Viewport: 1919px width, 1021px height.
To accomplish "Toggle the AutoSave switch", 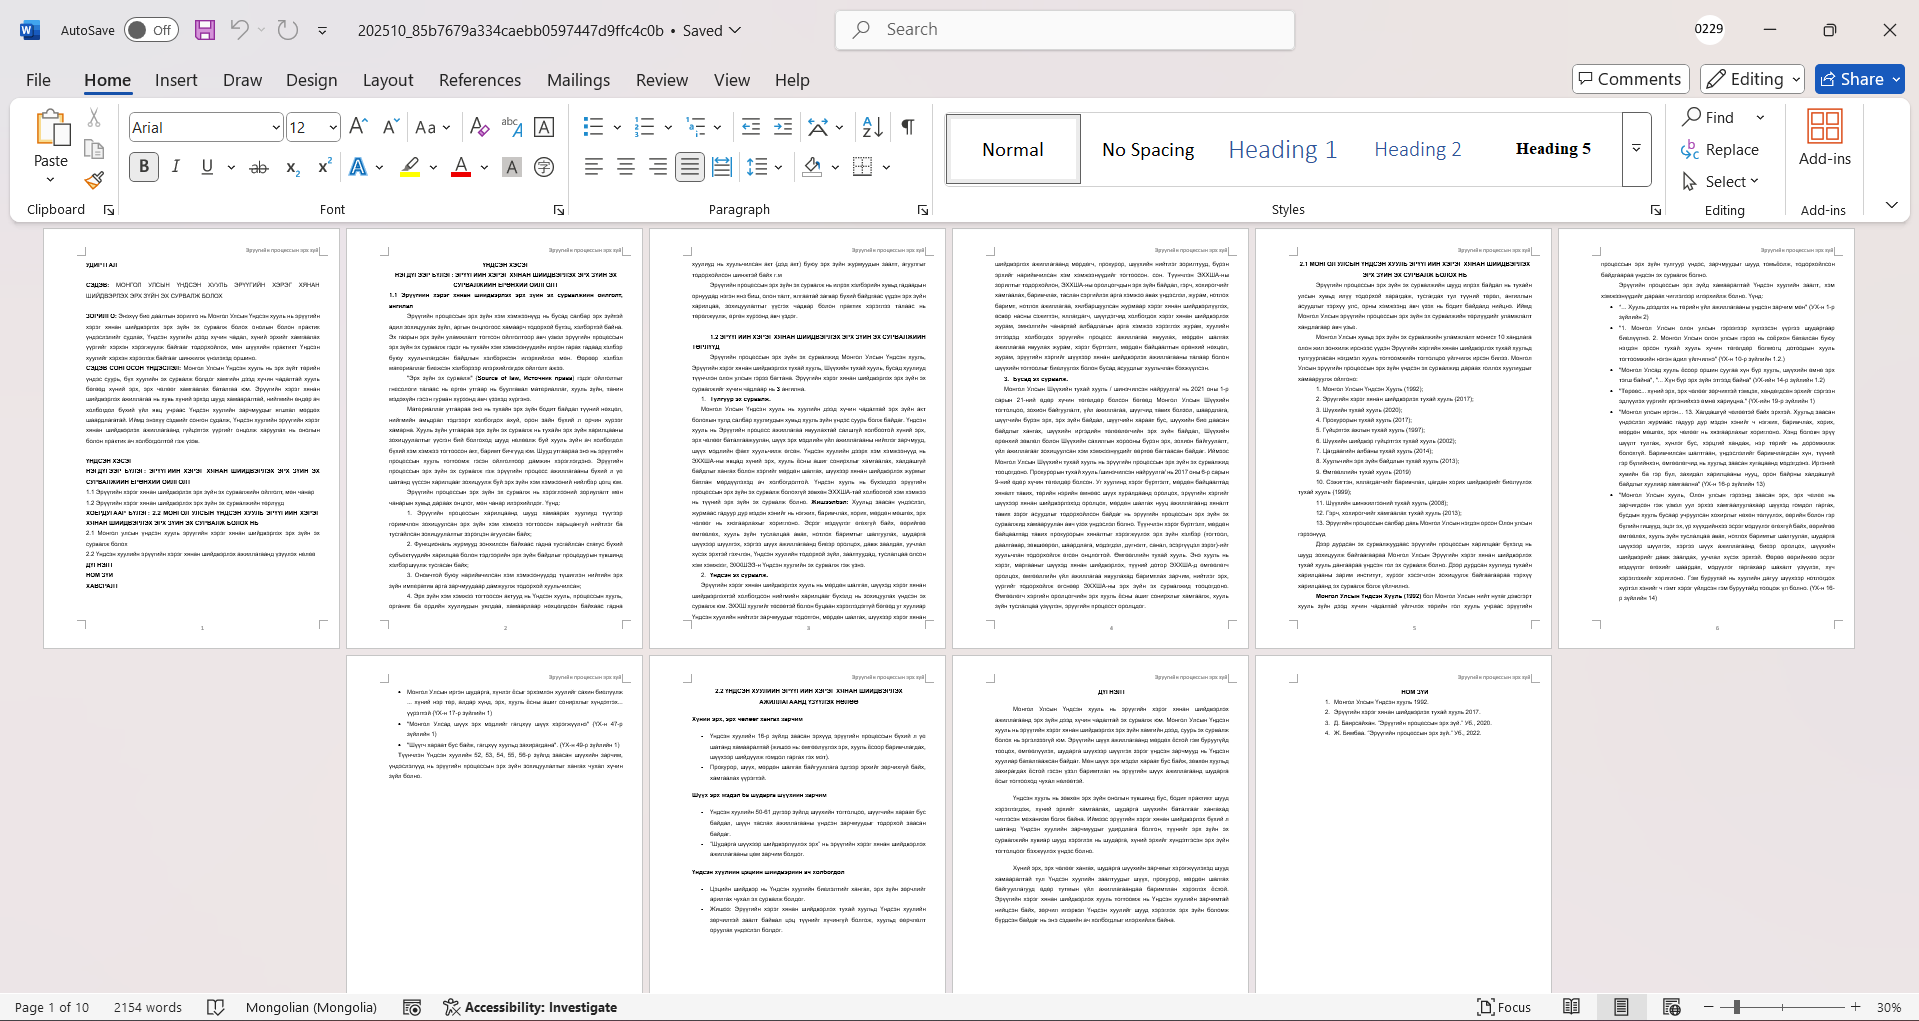I will [x=151, y=30].
